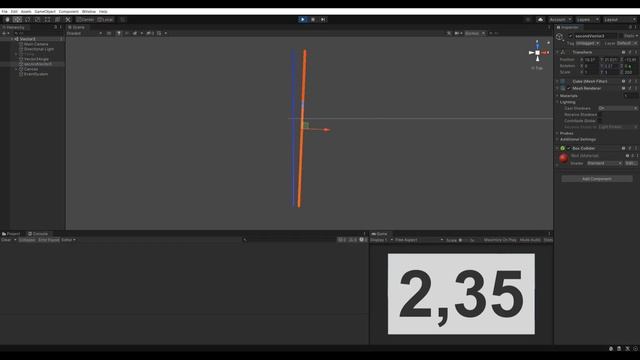The image size is (640, 360).
Task: Open the Gizmos dropdown in Scene view
Action: pos(475,33)
